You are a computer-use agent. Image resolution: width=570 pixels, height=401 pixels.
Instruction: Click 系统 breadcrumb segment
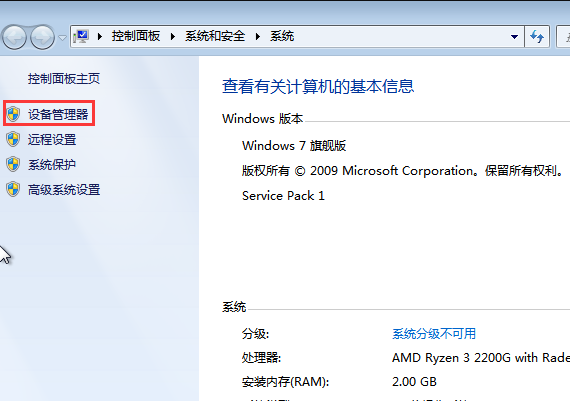tap(282, 36)
